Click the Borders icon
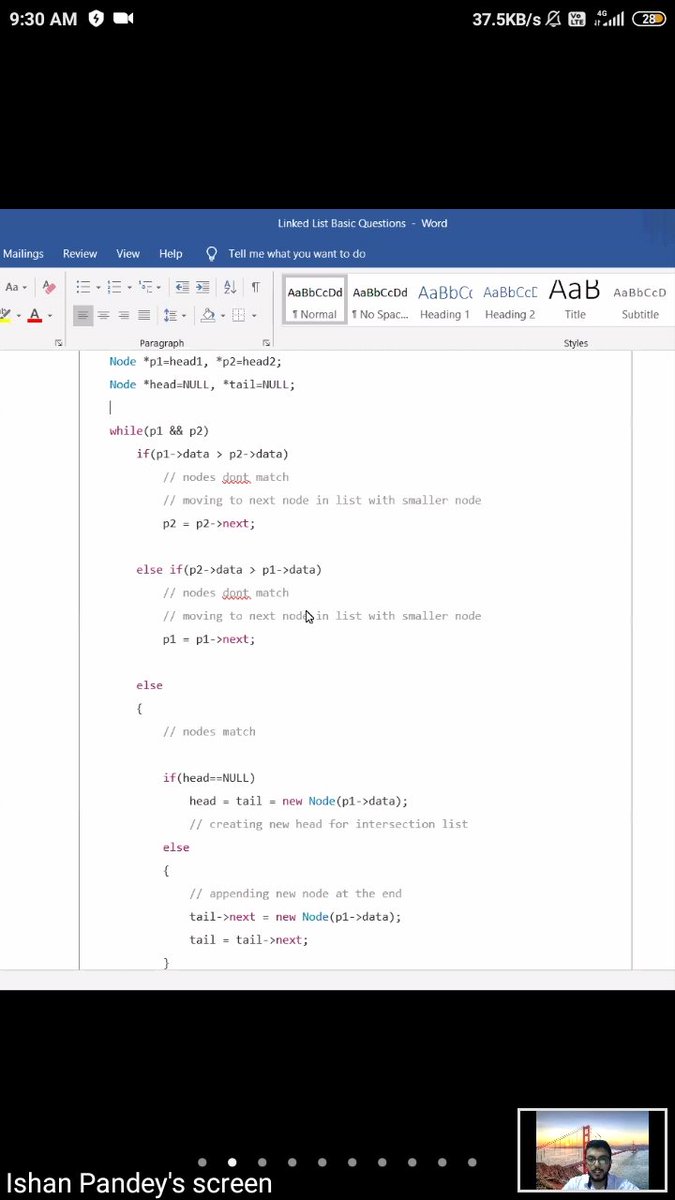The image size is (675, 1200). click(238, 315)
